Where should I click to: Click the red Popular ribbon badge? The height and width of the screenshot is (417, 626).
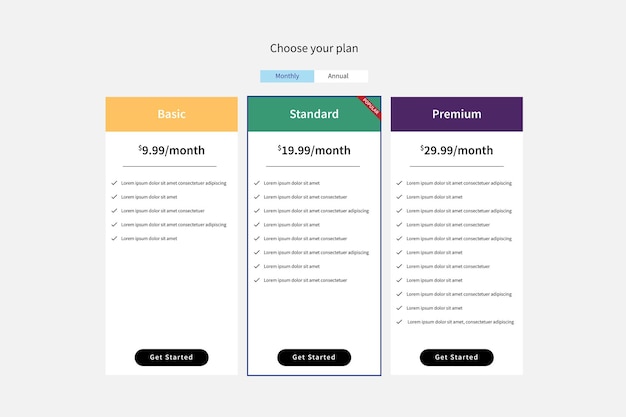370,105
